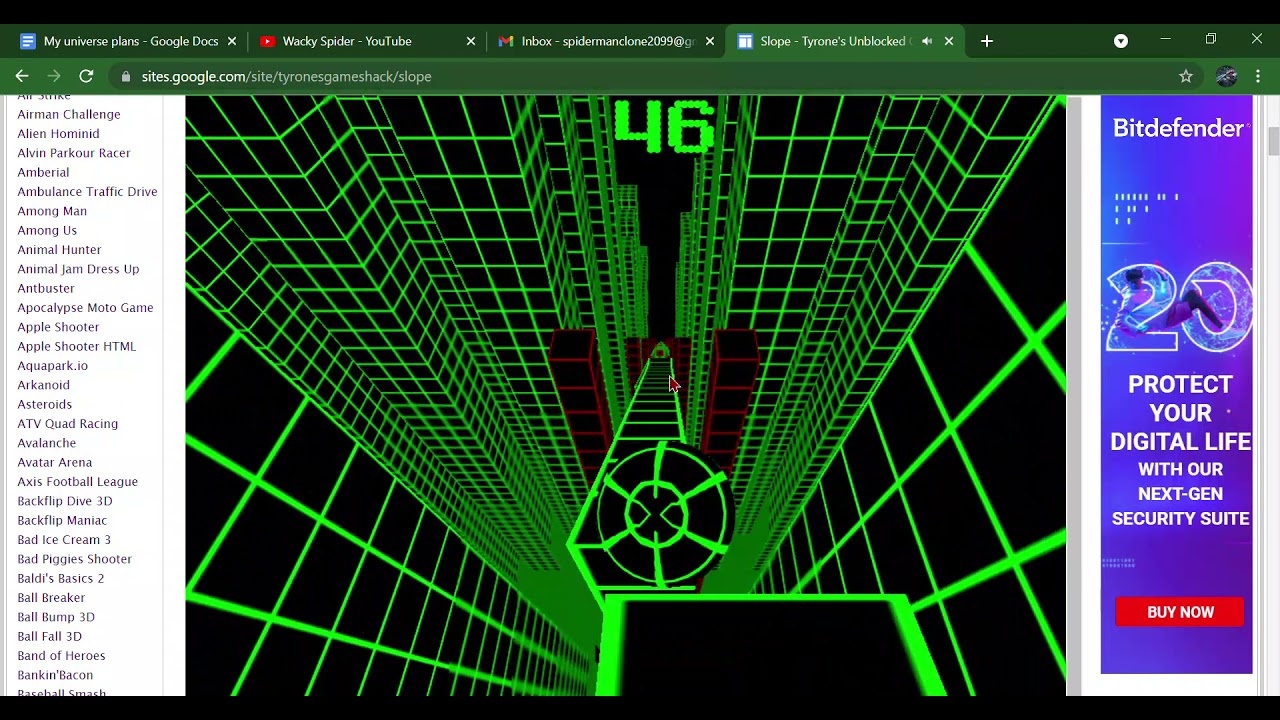1280x720 pixels.
Task: Close the My universe plans tab
Action: [232, 41]
